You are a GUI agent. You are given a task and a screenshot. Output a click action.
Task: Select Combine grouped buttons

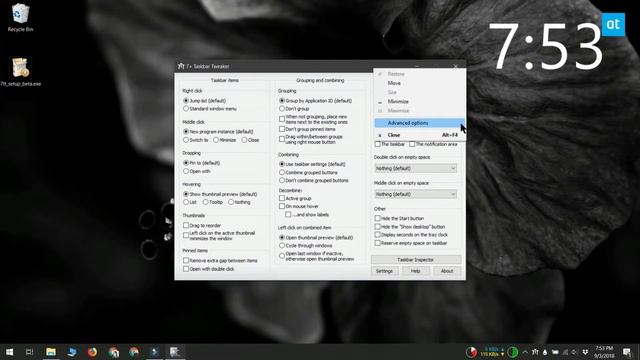pyautogui.click(x=308, y=172)
